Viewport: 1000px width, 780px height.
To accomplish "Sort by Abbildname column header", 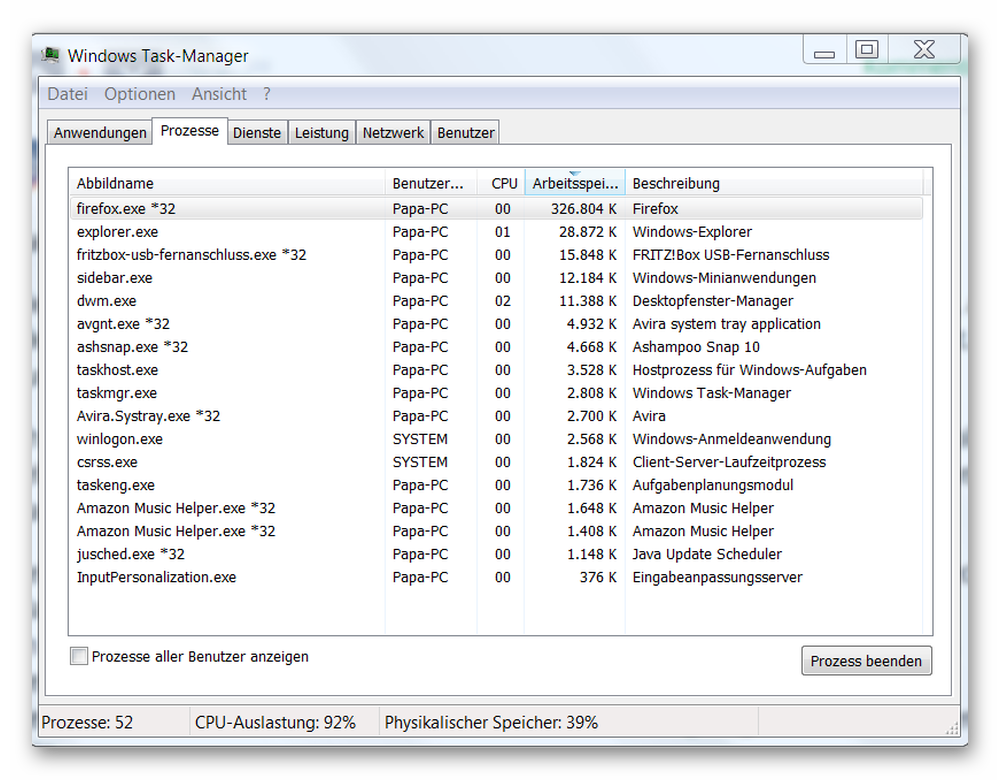I will pyautogui.click(x=226, y=183).
